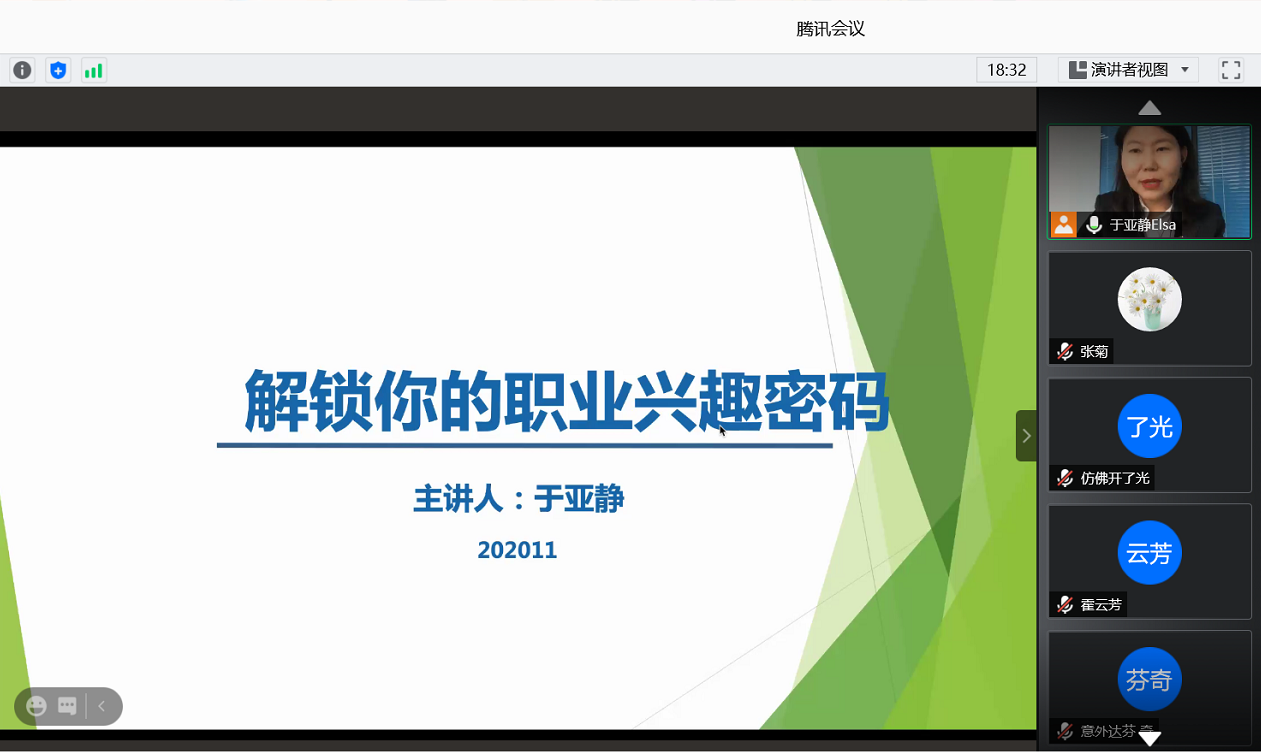Click the orange host icon on 于亚静Elsa's tile
This screenshot has width=1261, height=752.
pos(1064,225)
